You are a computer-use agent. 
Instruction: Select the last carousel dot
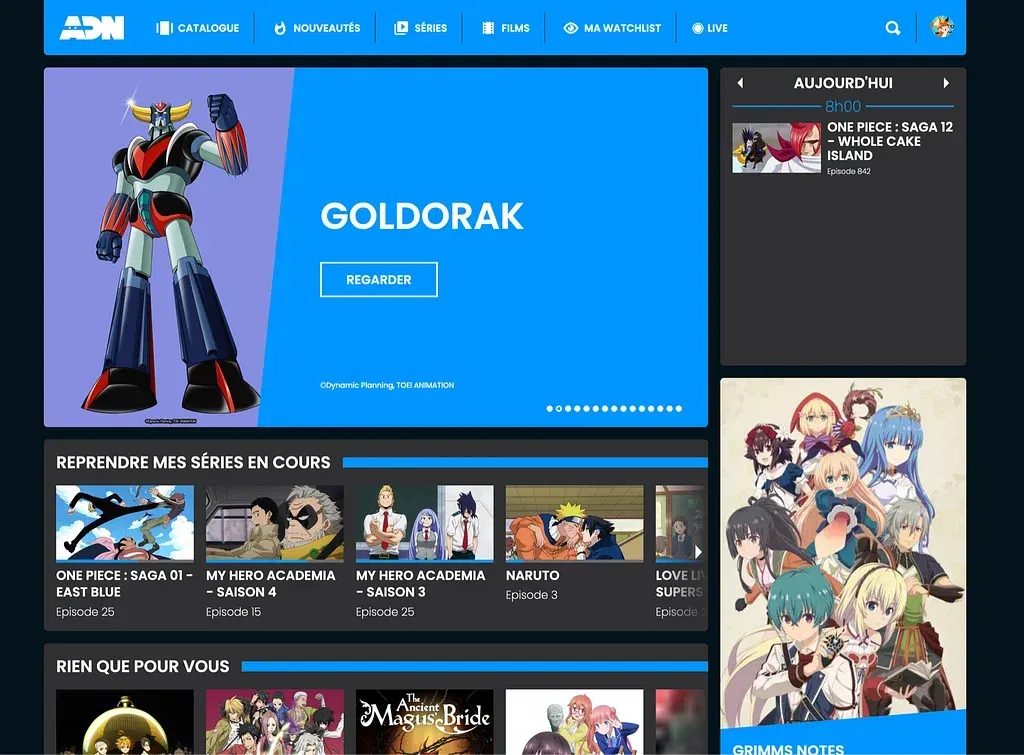coord(679,409)
